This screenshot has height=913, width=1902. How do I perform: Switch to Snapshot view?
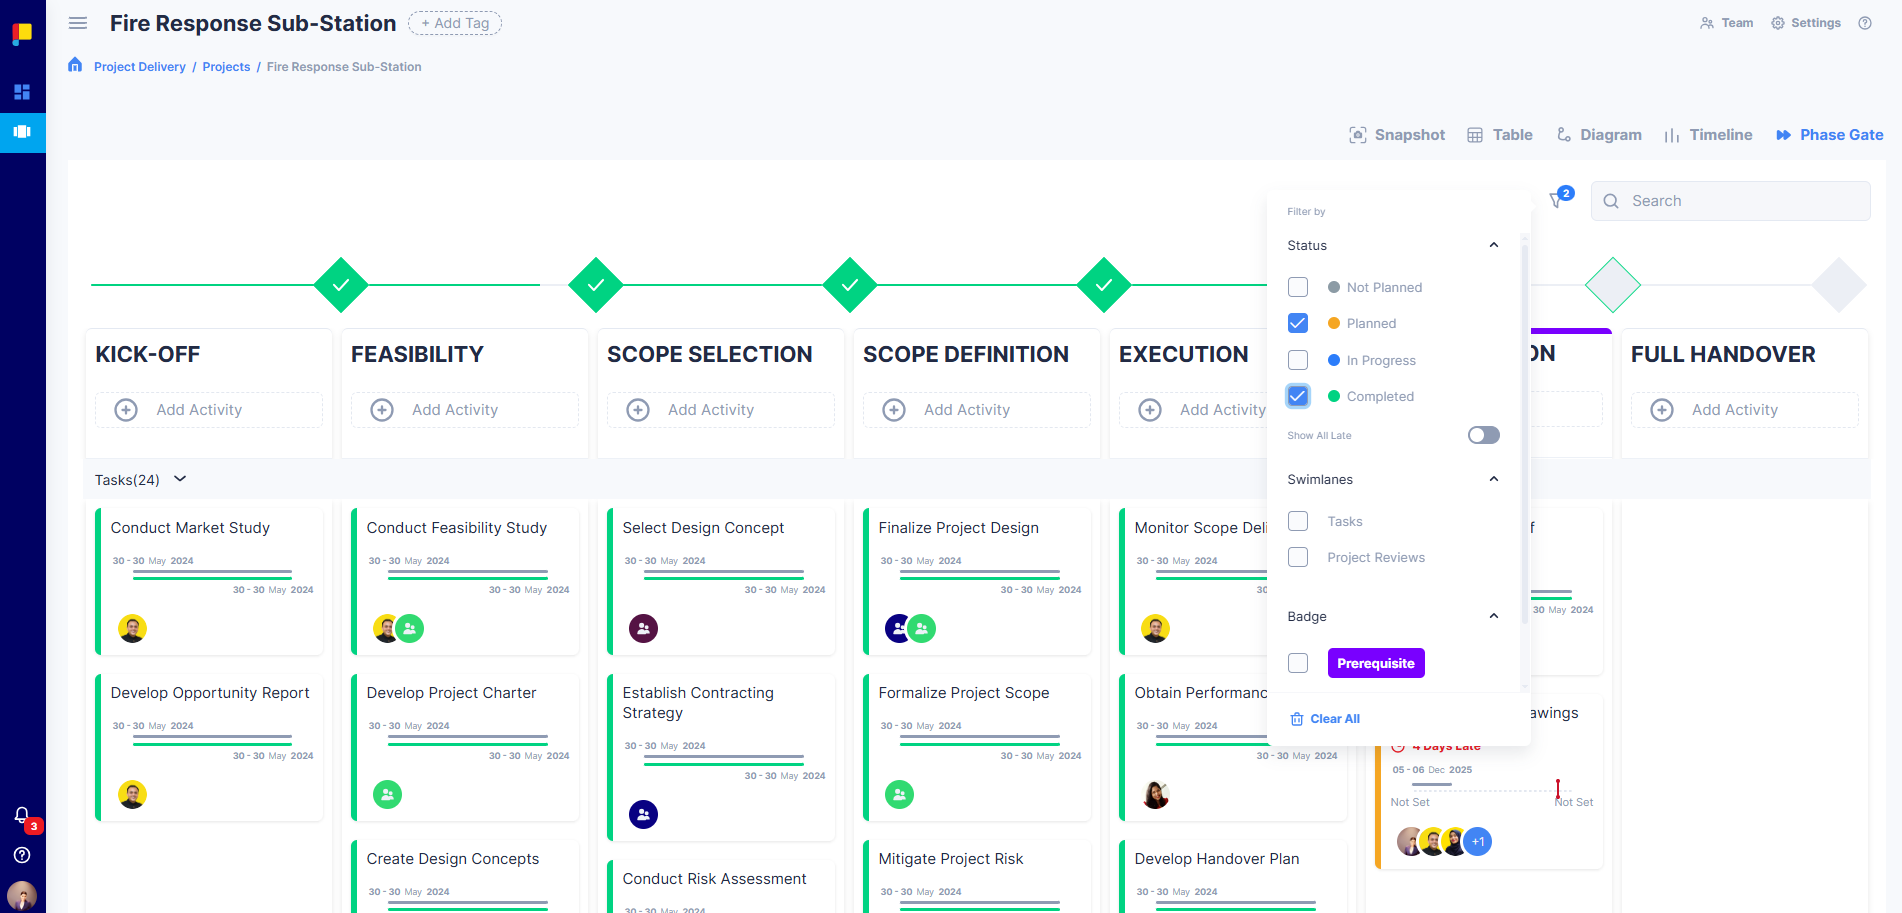click(x=1397, y=135)
